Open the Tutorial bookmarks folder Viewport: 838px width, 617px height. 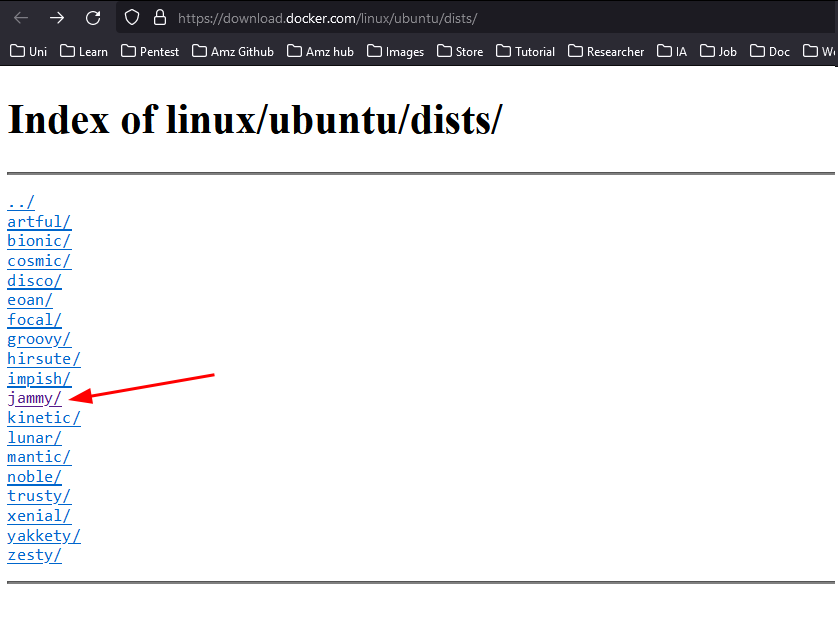pos(526,51)
